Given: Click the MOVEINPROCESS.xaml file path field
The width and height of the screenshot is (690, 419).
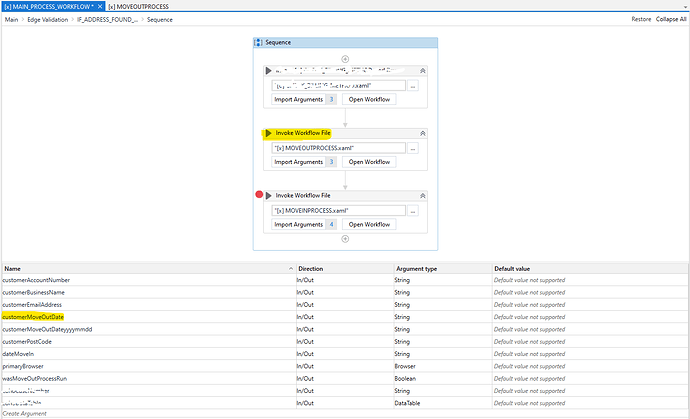Looking at the screenshot, I should click(338, 210).
